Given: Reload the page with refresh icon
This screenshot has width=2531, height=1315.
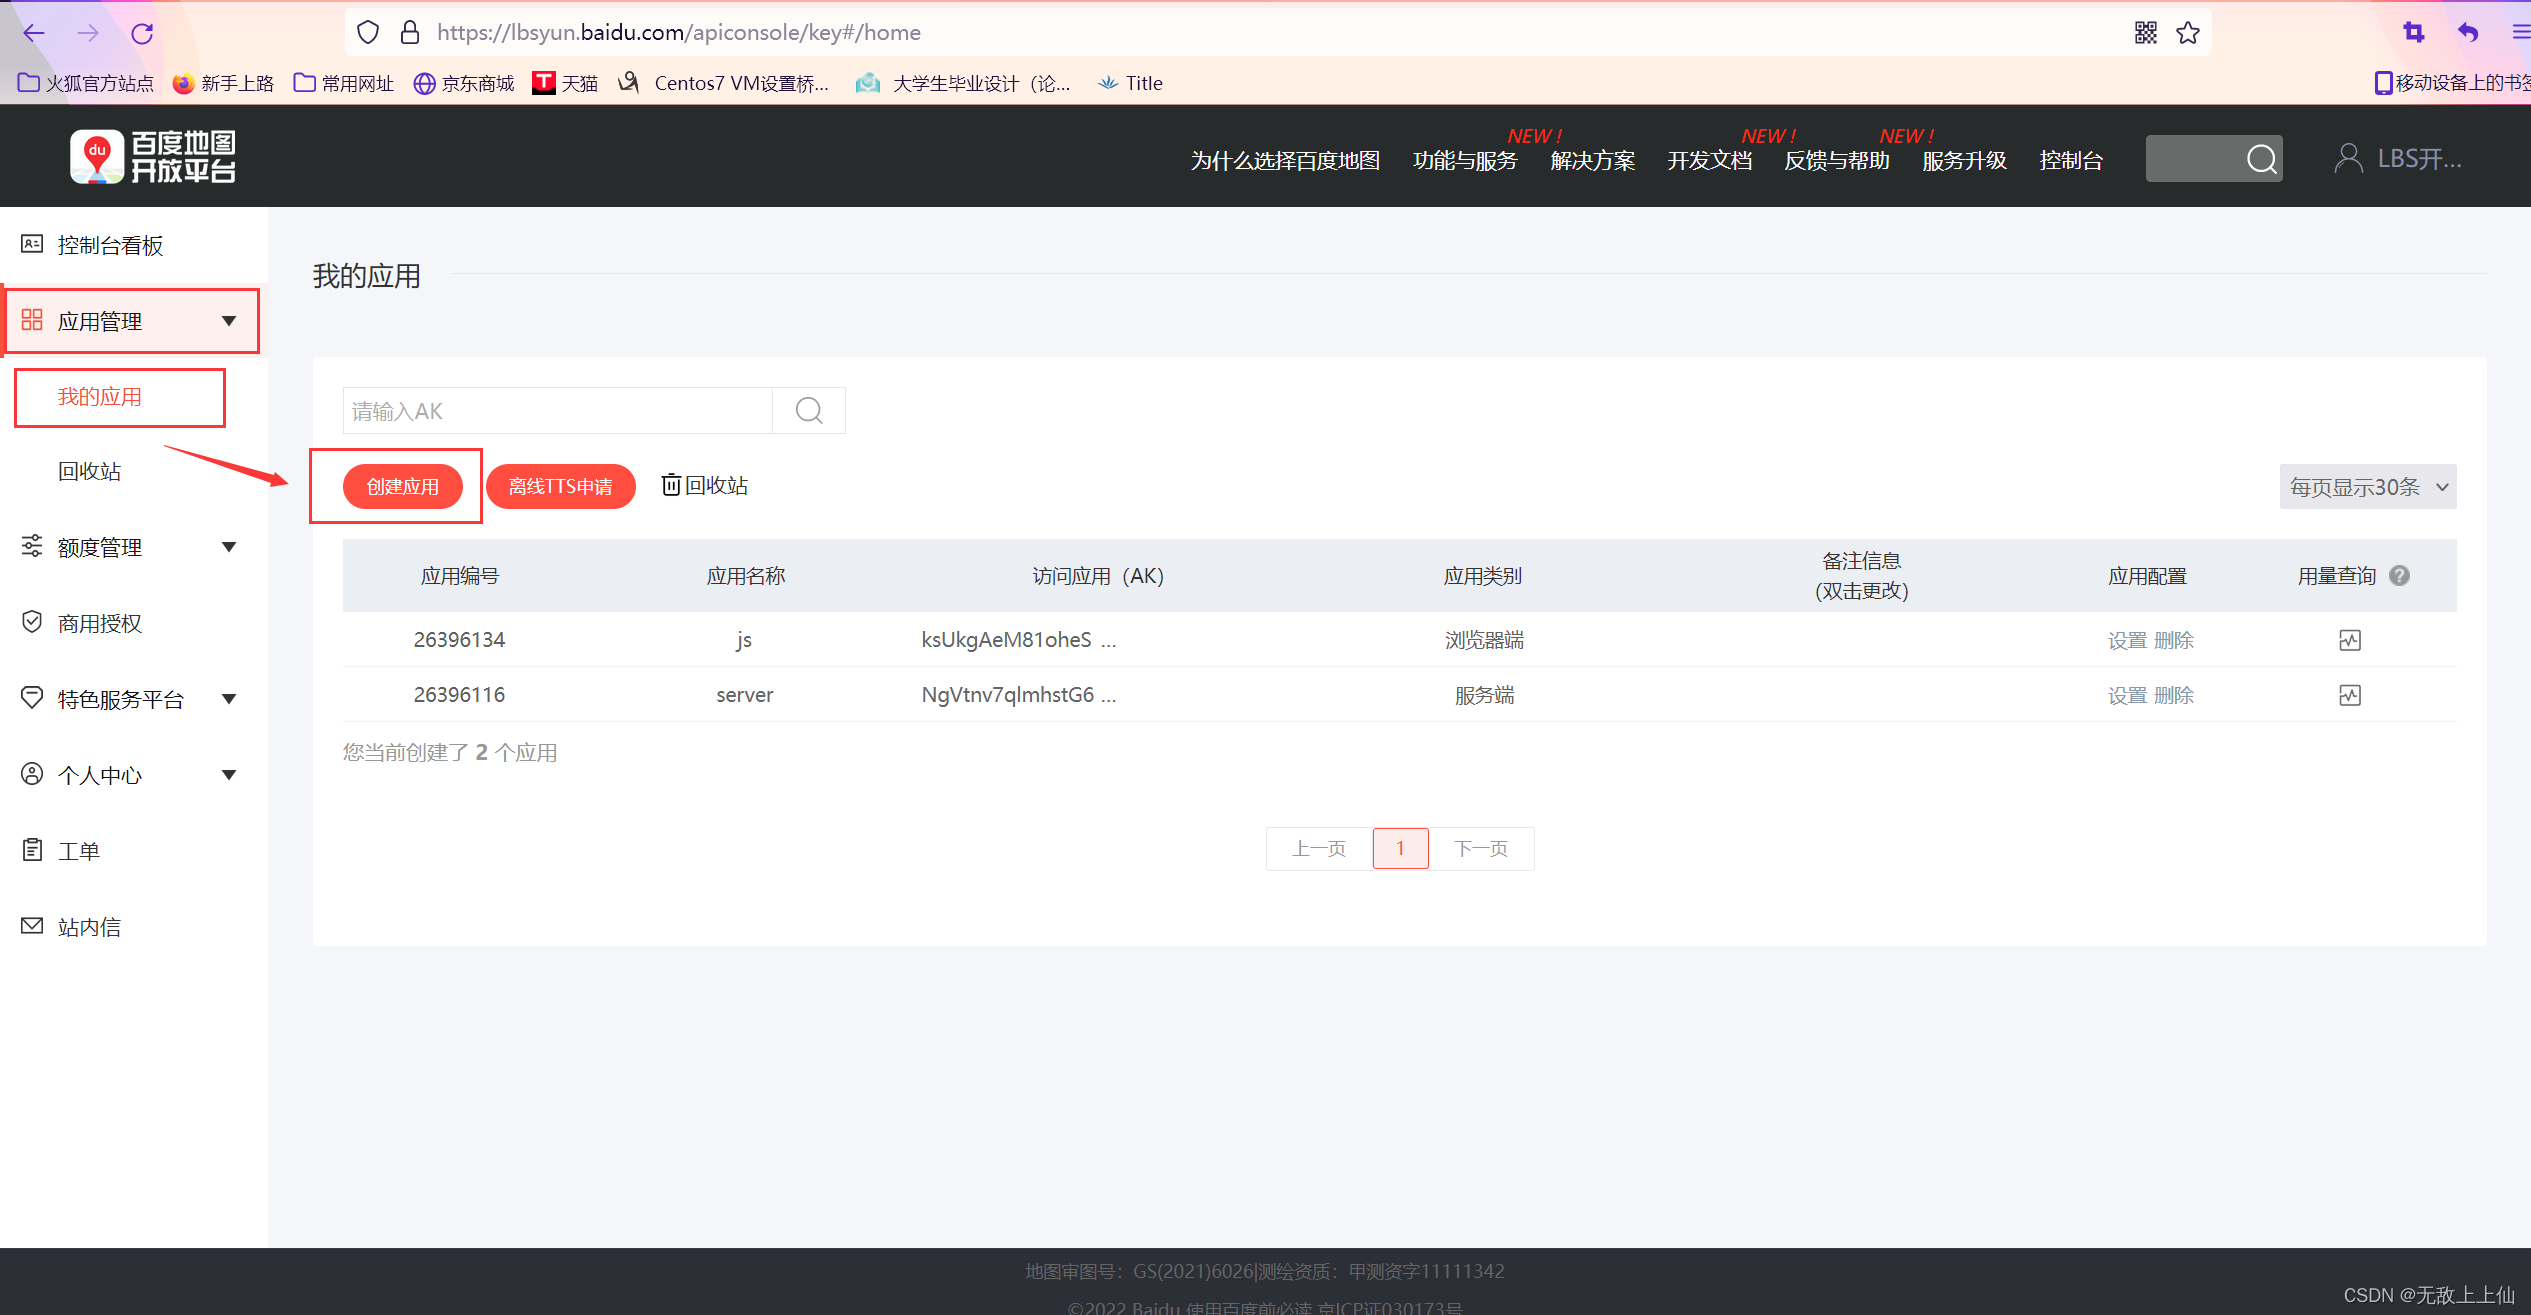Looking at the screenshot, I should coord(142,33).
